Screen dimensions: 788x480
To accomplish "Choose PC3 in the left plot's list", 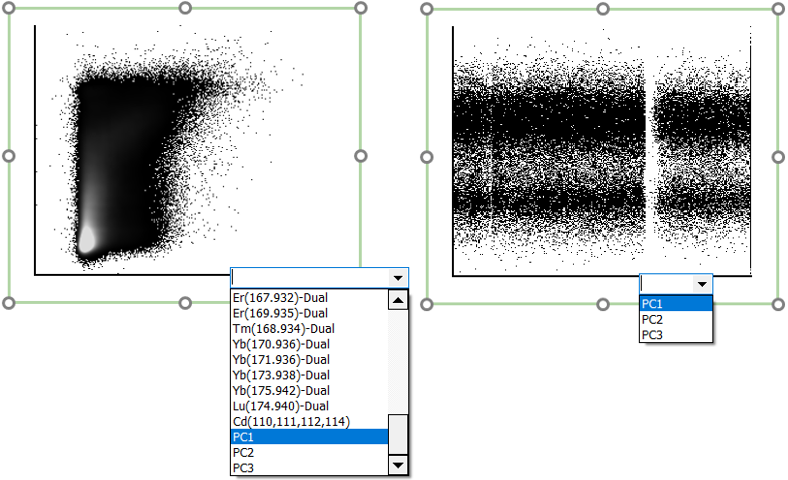I will tap(308, 467).
